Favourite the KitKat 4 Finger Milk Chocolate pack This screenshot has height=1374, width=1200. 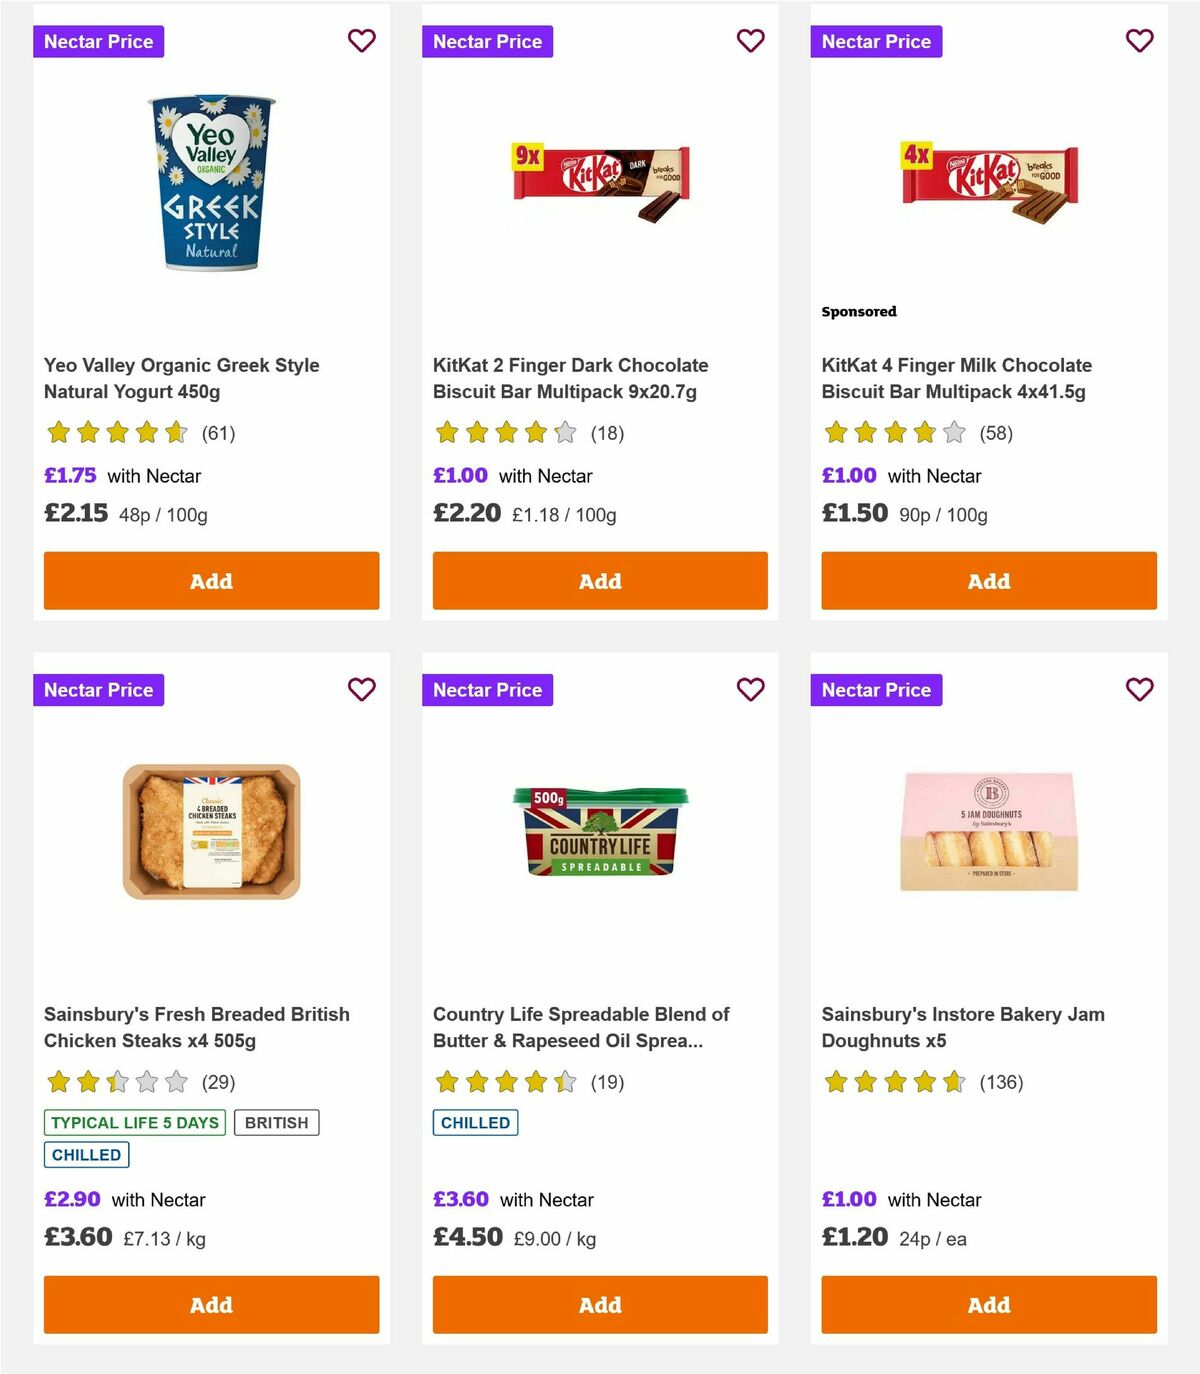point(1138,41)
